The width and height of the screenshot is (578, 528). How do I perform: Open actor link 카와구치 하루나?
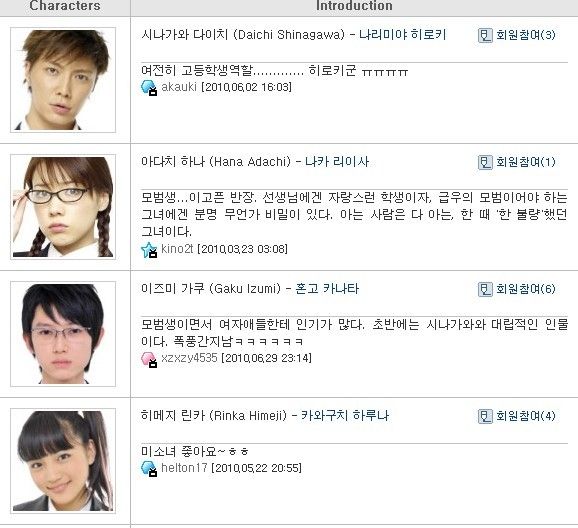point(345,416)
